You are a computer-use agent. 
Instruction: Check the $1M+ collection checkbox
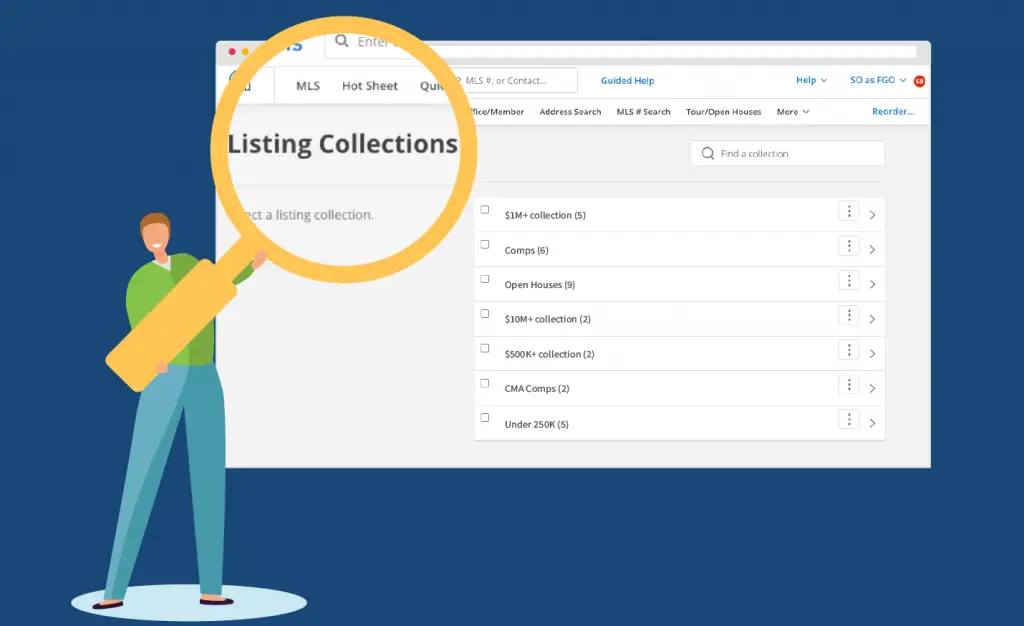pyautogui.click(x=485, y=210)
